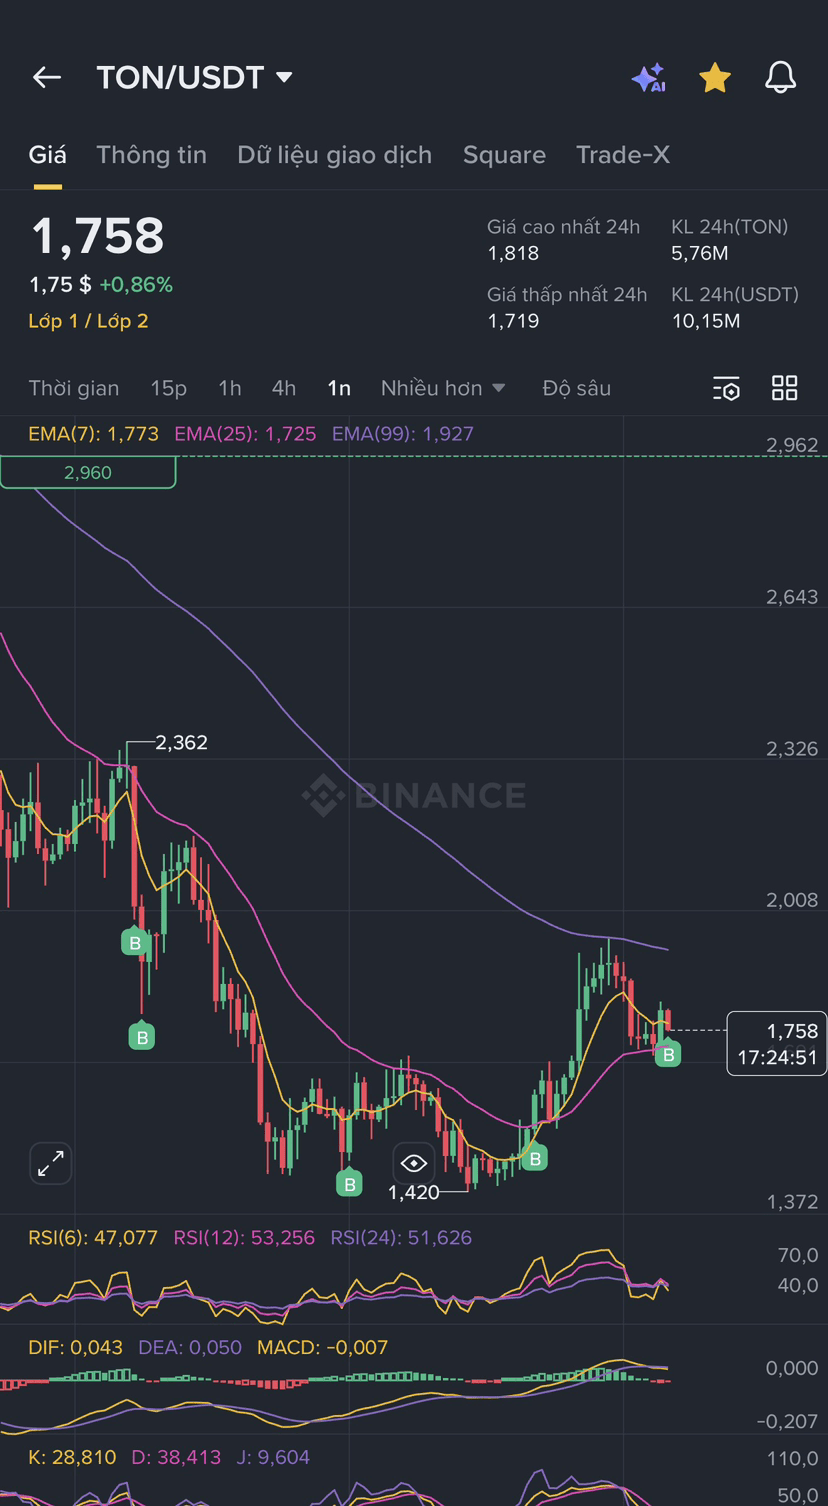The width and height of the screenshot is (828, 1506).
Task: Switch to Thông tin tab
Action: [x=151, y=155]
